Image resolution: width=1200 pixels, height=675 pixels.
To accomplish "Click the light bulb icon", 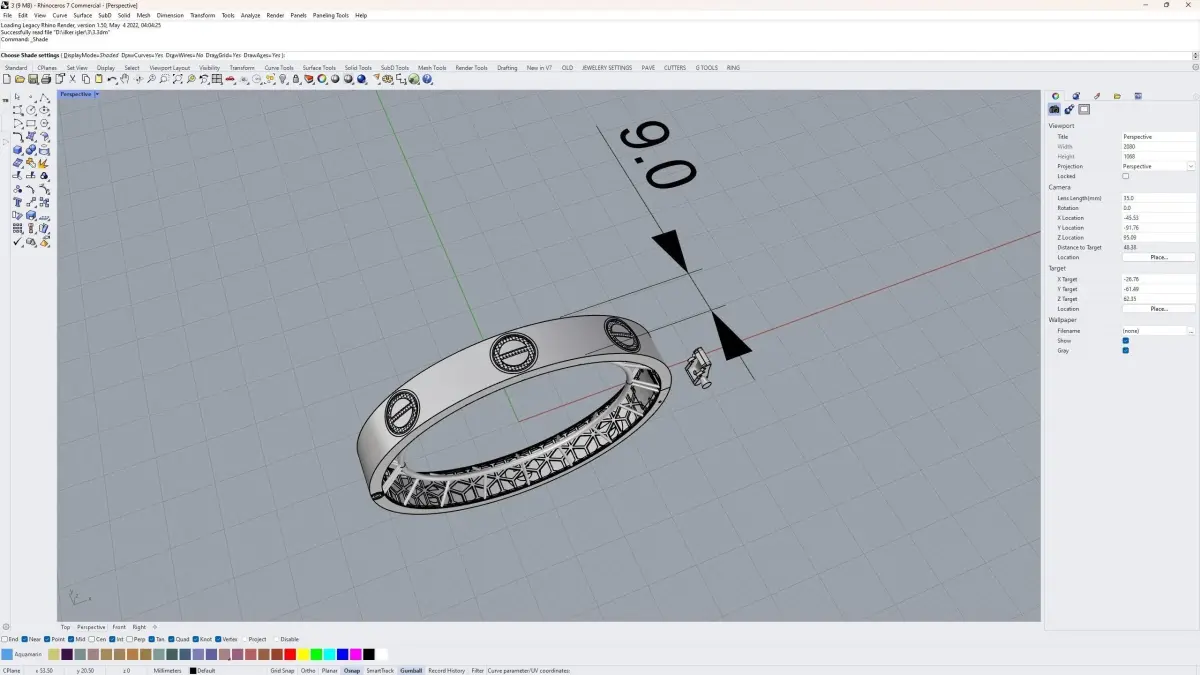I will (282, 79).
